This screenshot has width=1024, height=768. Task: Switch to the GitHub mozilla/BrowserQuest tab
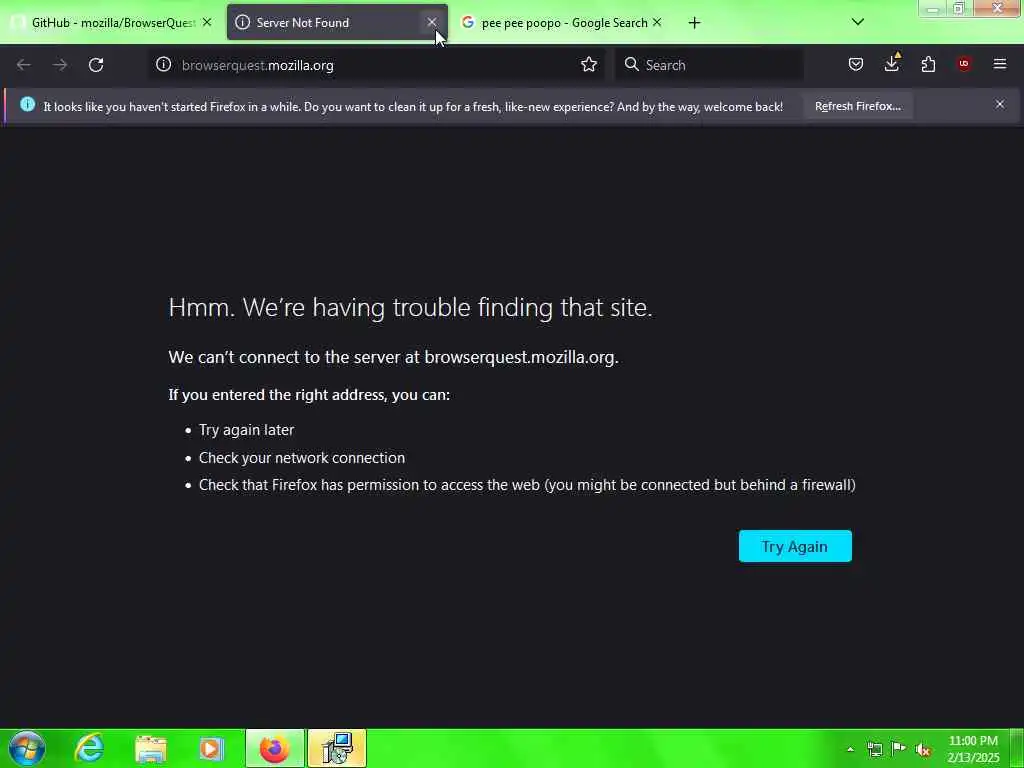tap(111, 23)
